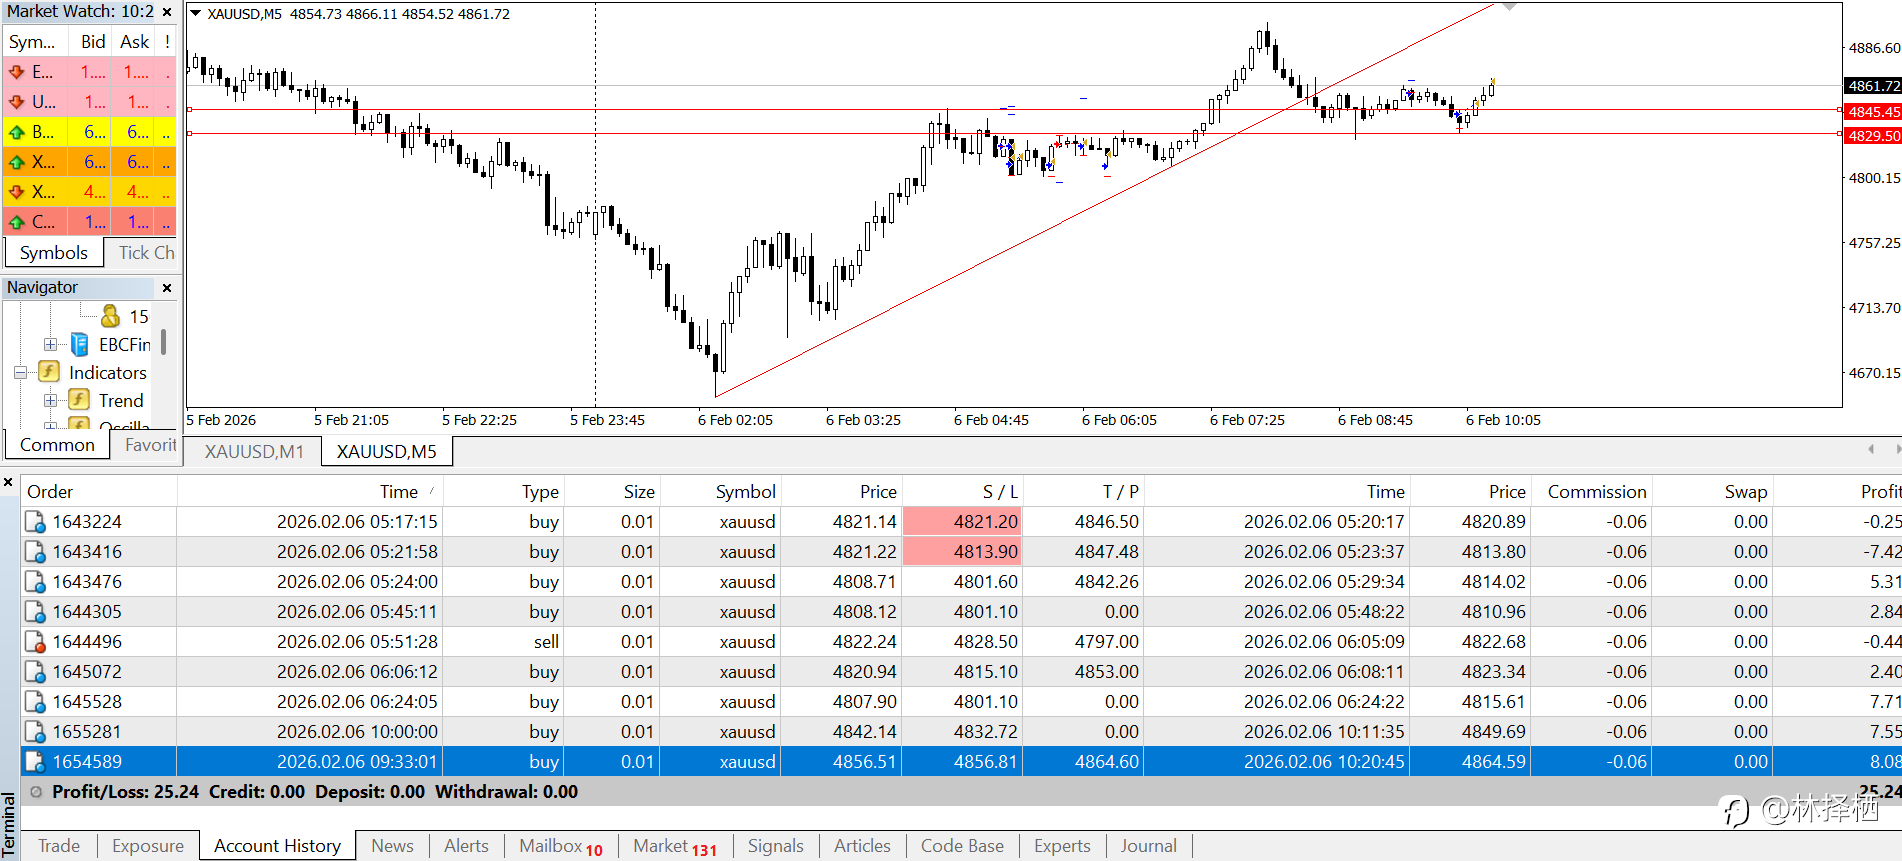Select the Indicators folder icon
1902x861 pixels.
(49, 372)
